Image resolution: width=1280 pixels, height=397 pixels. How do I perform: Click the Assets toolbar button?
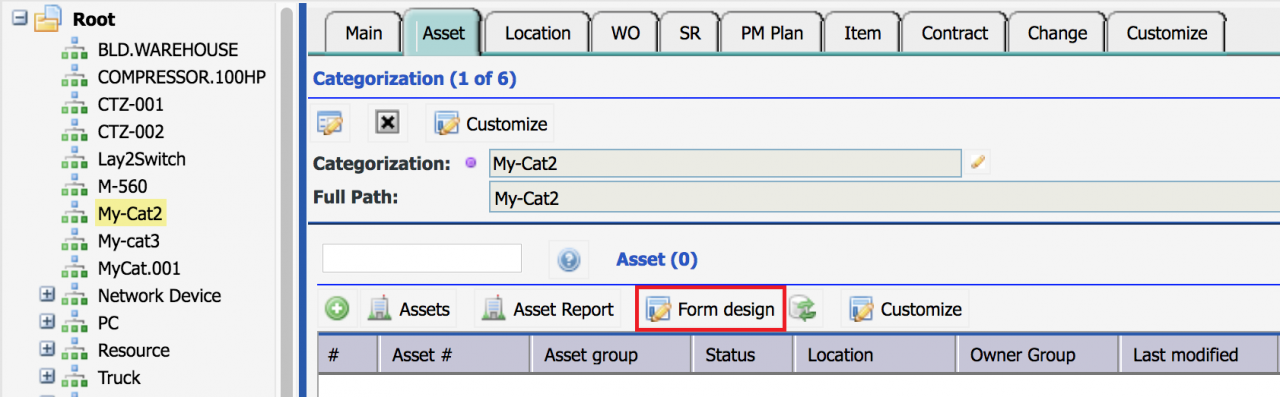(408, 309)
